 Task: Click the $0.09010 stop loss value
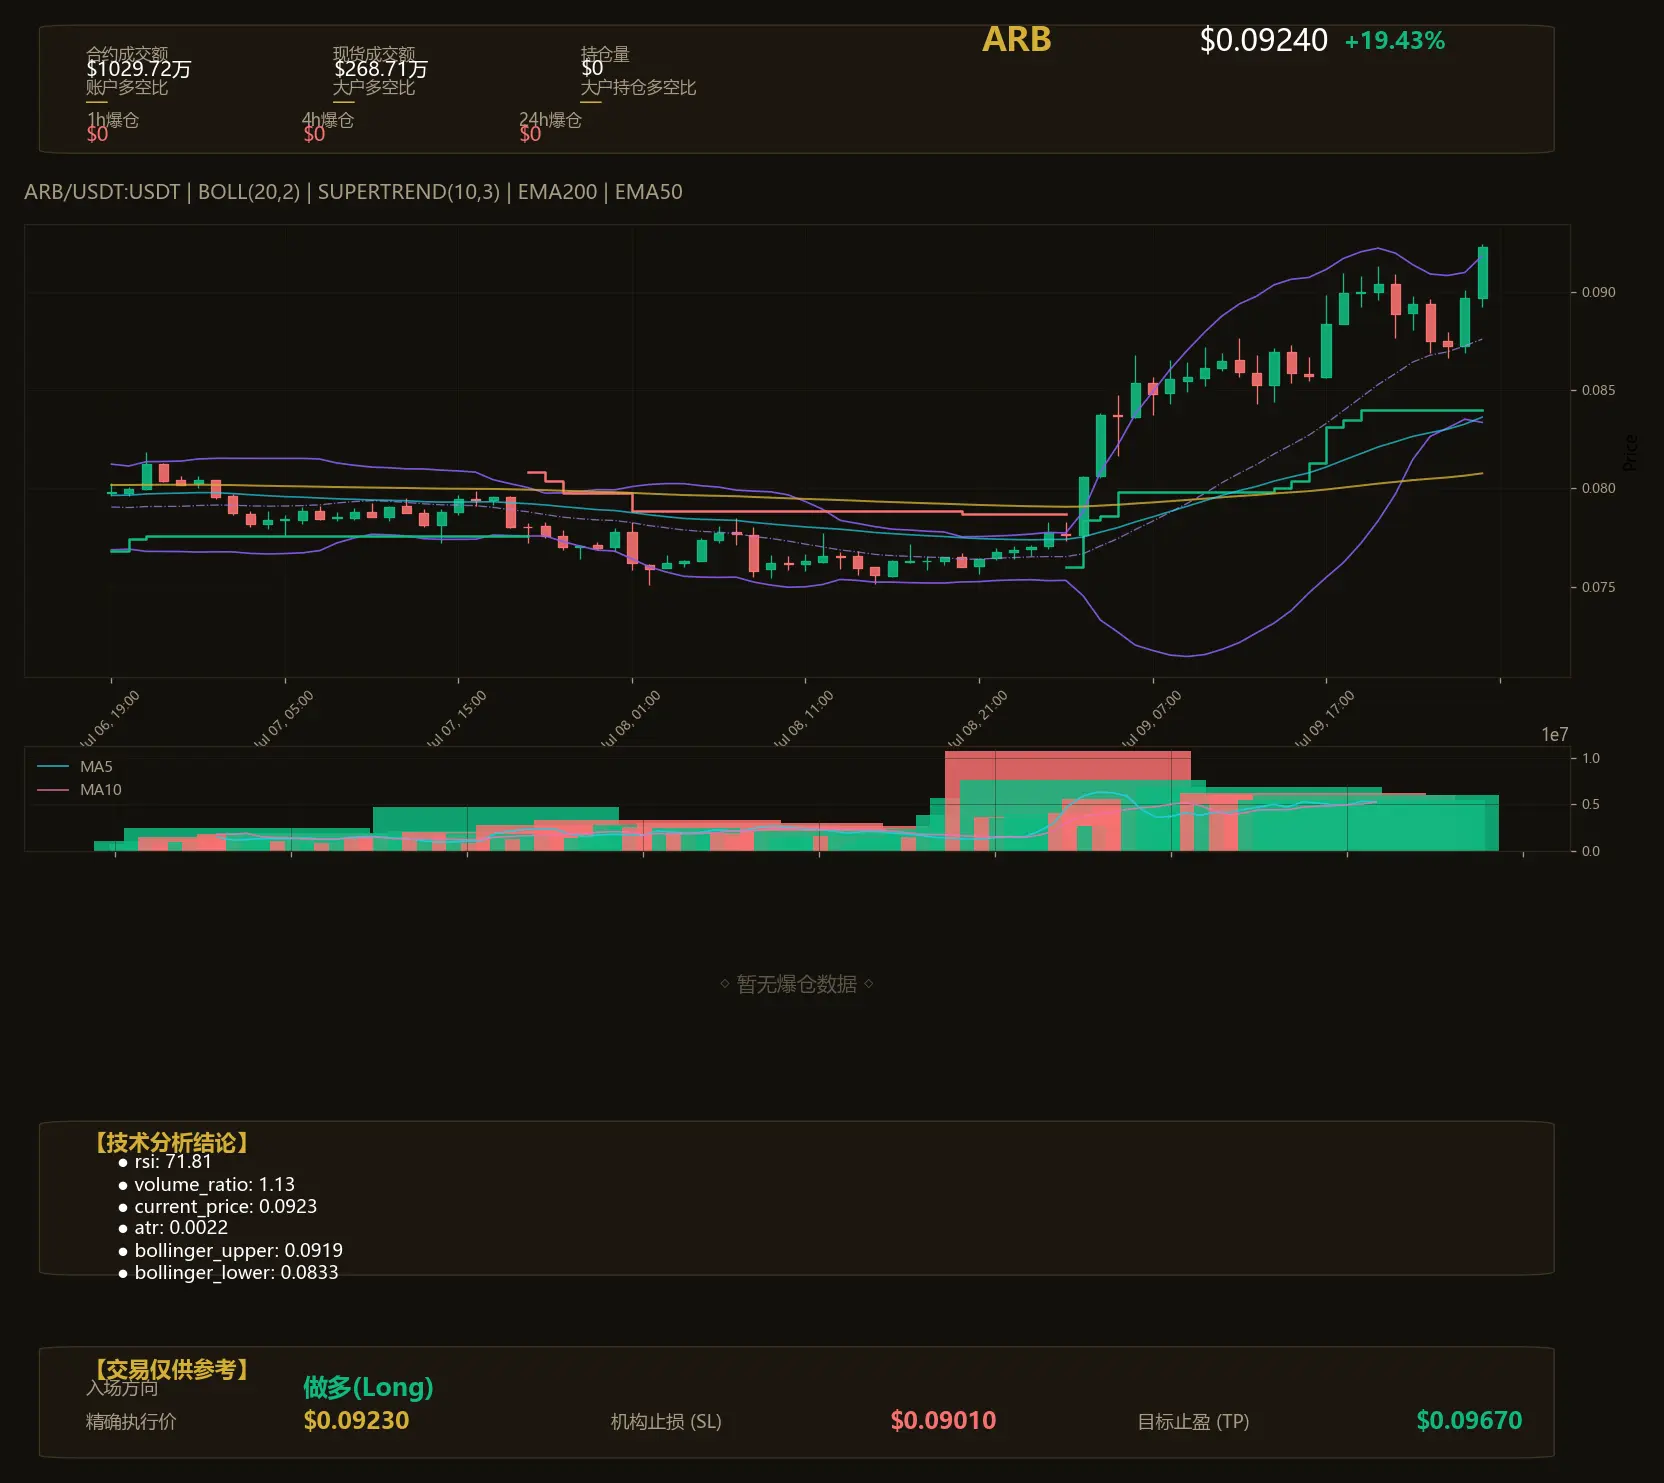click(x=943, y=1421)
